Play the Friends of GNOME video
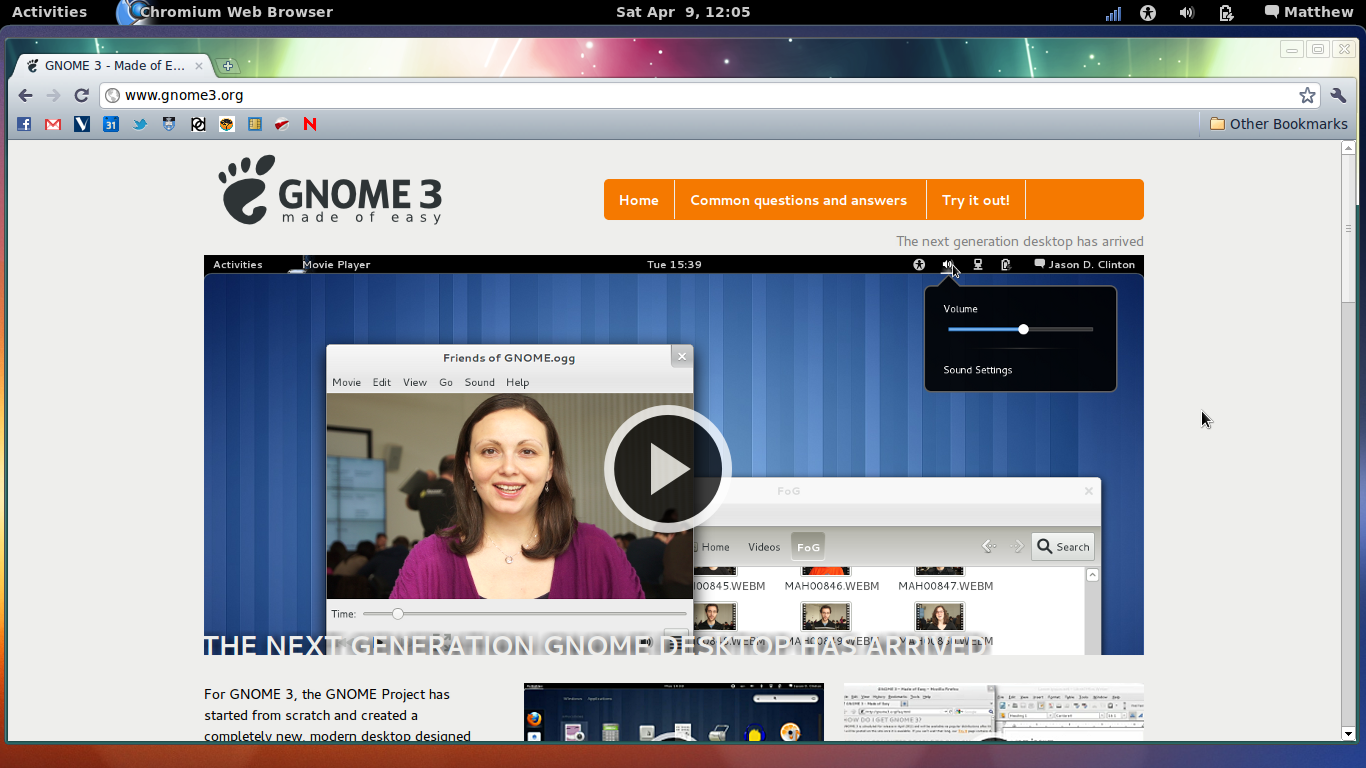The image size is (1366, 768). click(x=668, y=468)
